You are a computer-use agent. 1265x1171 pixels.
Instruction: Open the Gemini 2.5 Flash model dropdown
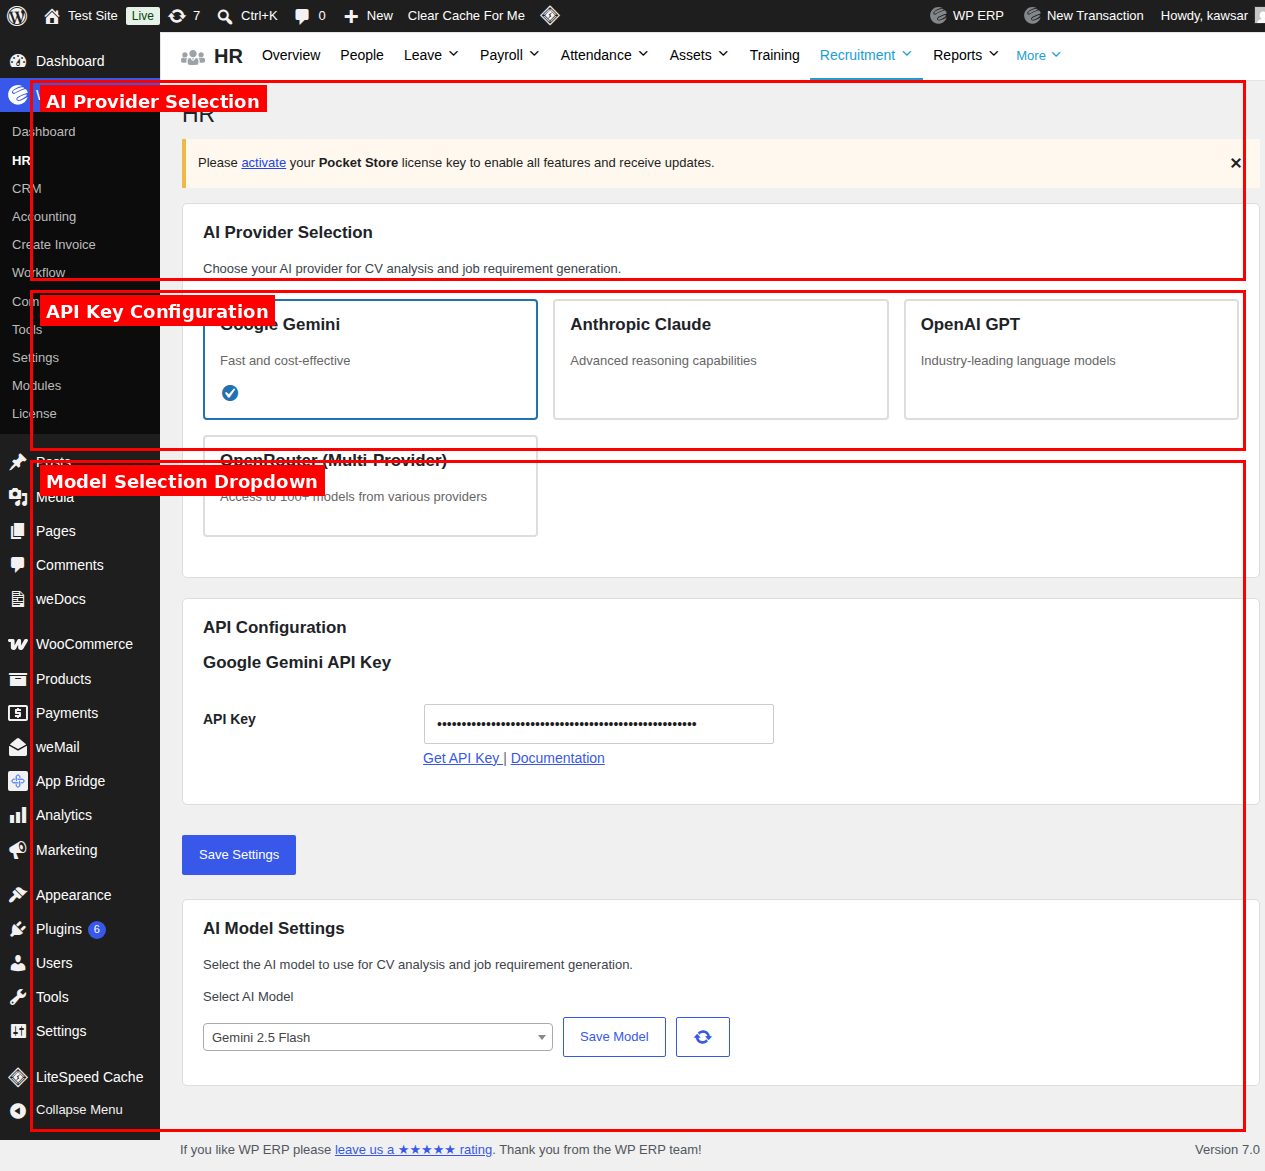(378, 1037)
